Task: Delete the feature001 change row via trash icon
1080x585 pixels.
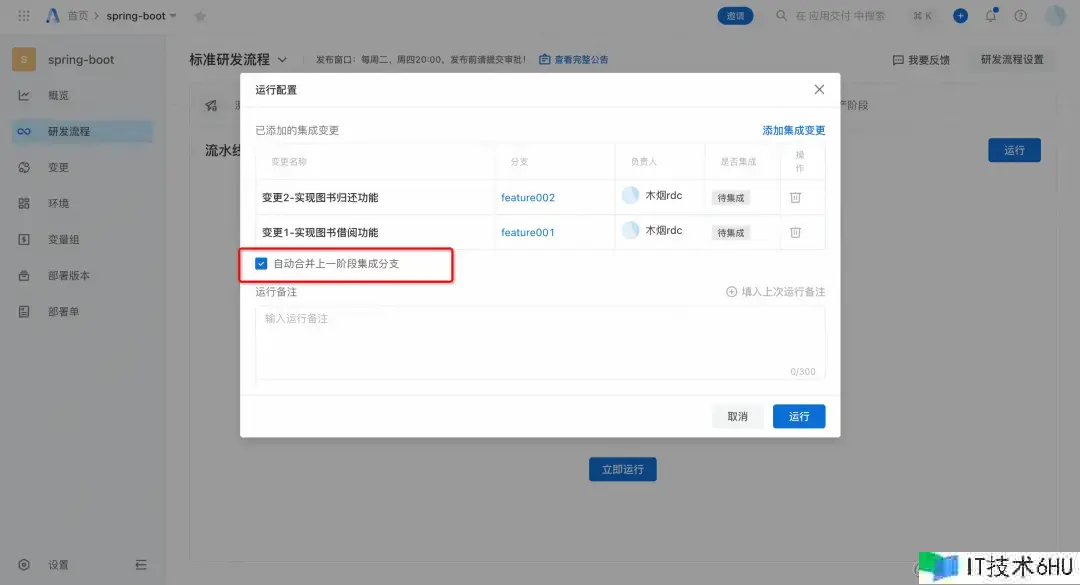Action: (795, 232)
